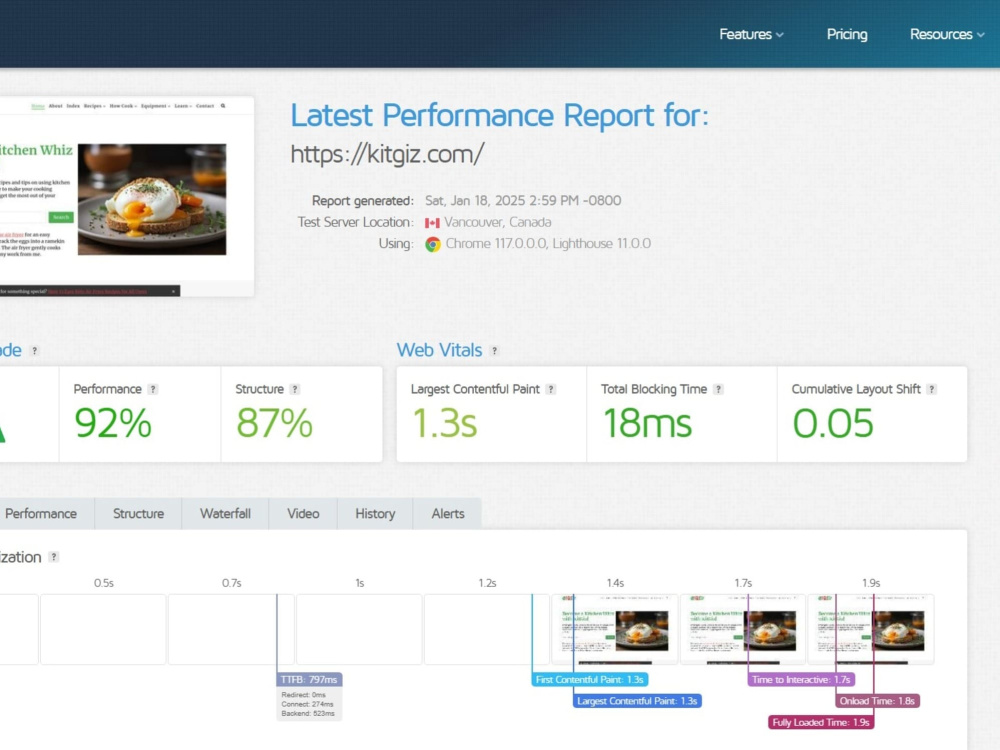Viewport: 1000px width, 750px height.
Task: Click the First Contentful Paint: 1.3s marker
Action: [x=590, y=680]
